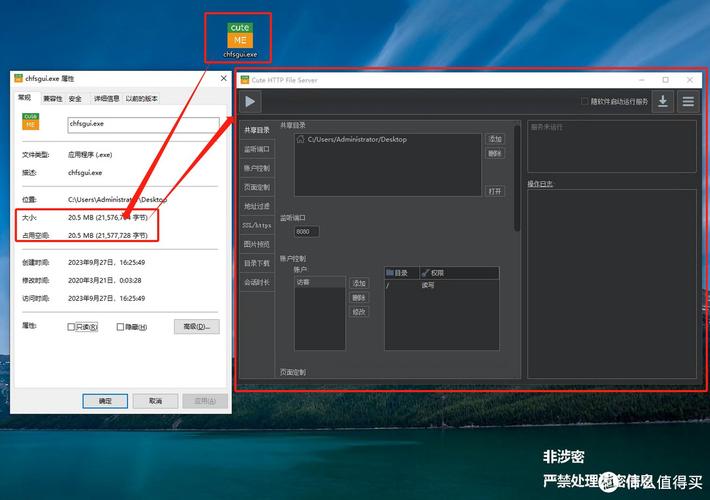Enable 随软件启动运行服务 checkbox
Viewport: 710px width, 500px height.
pos(585,101)
